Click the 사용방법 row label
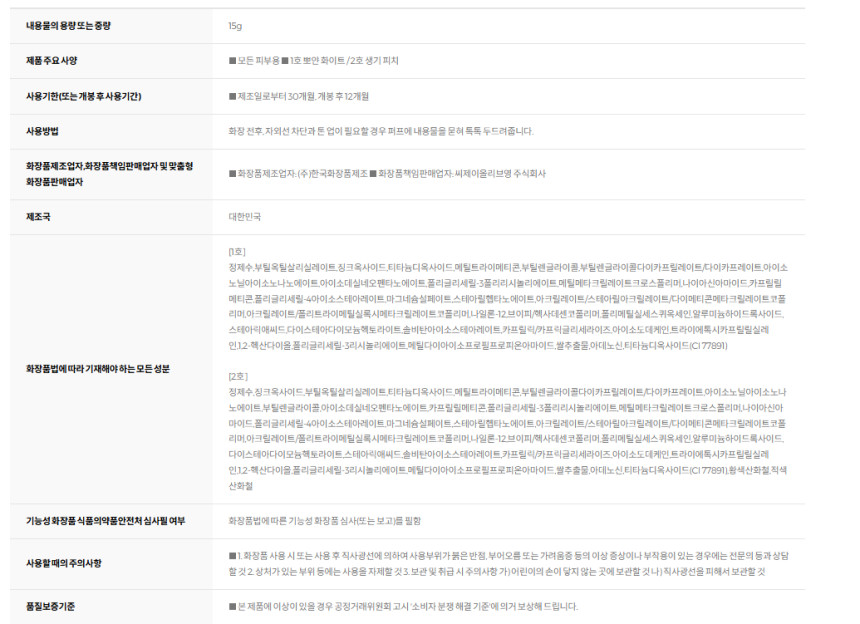Viewport: 860px width, 624px height. coord(42,132)
